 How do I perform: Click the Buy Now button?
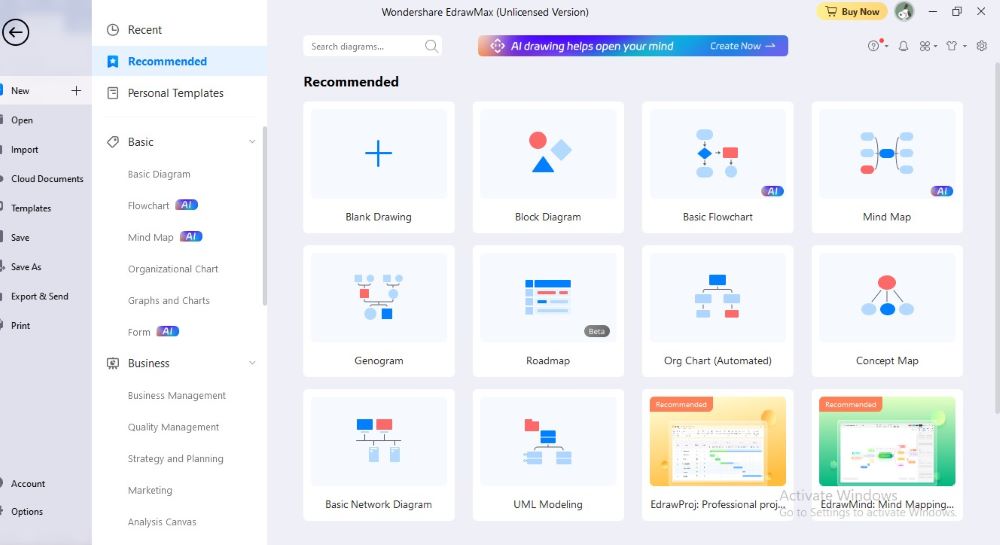pos(851,11)
